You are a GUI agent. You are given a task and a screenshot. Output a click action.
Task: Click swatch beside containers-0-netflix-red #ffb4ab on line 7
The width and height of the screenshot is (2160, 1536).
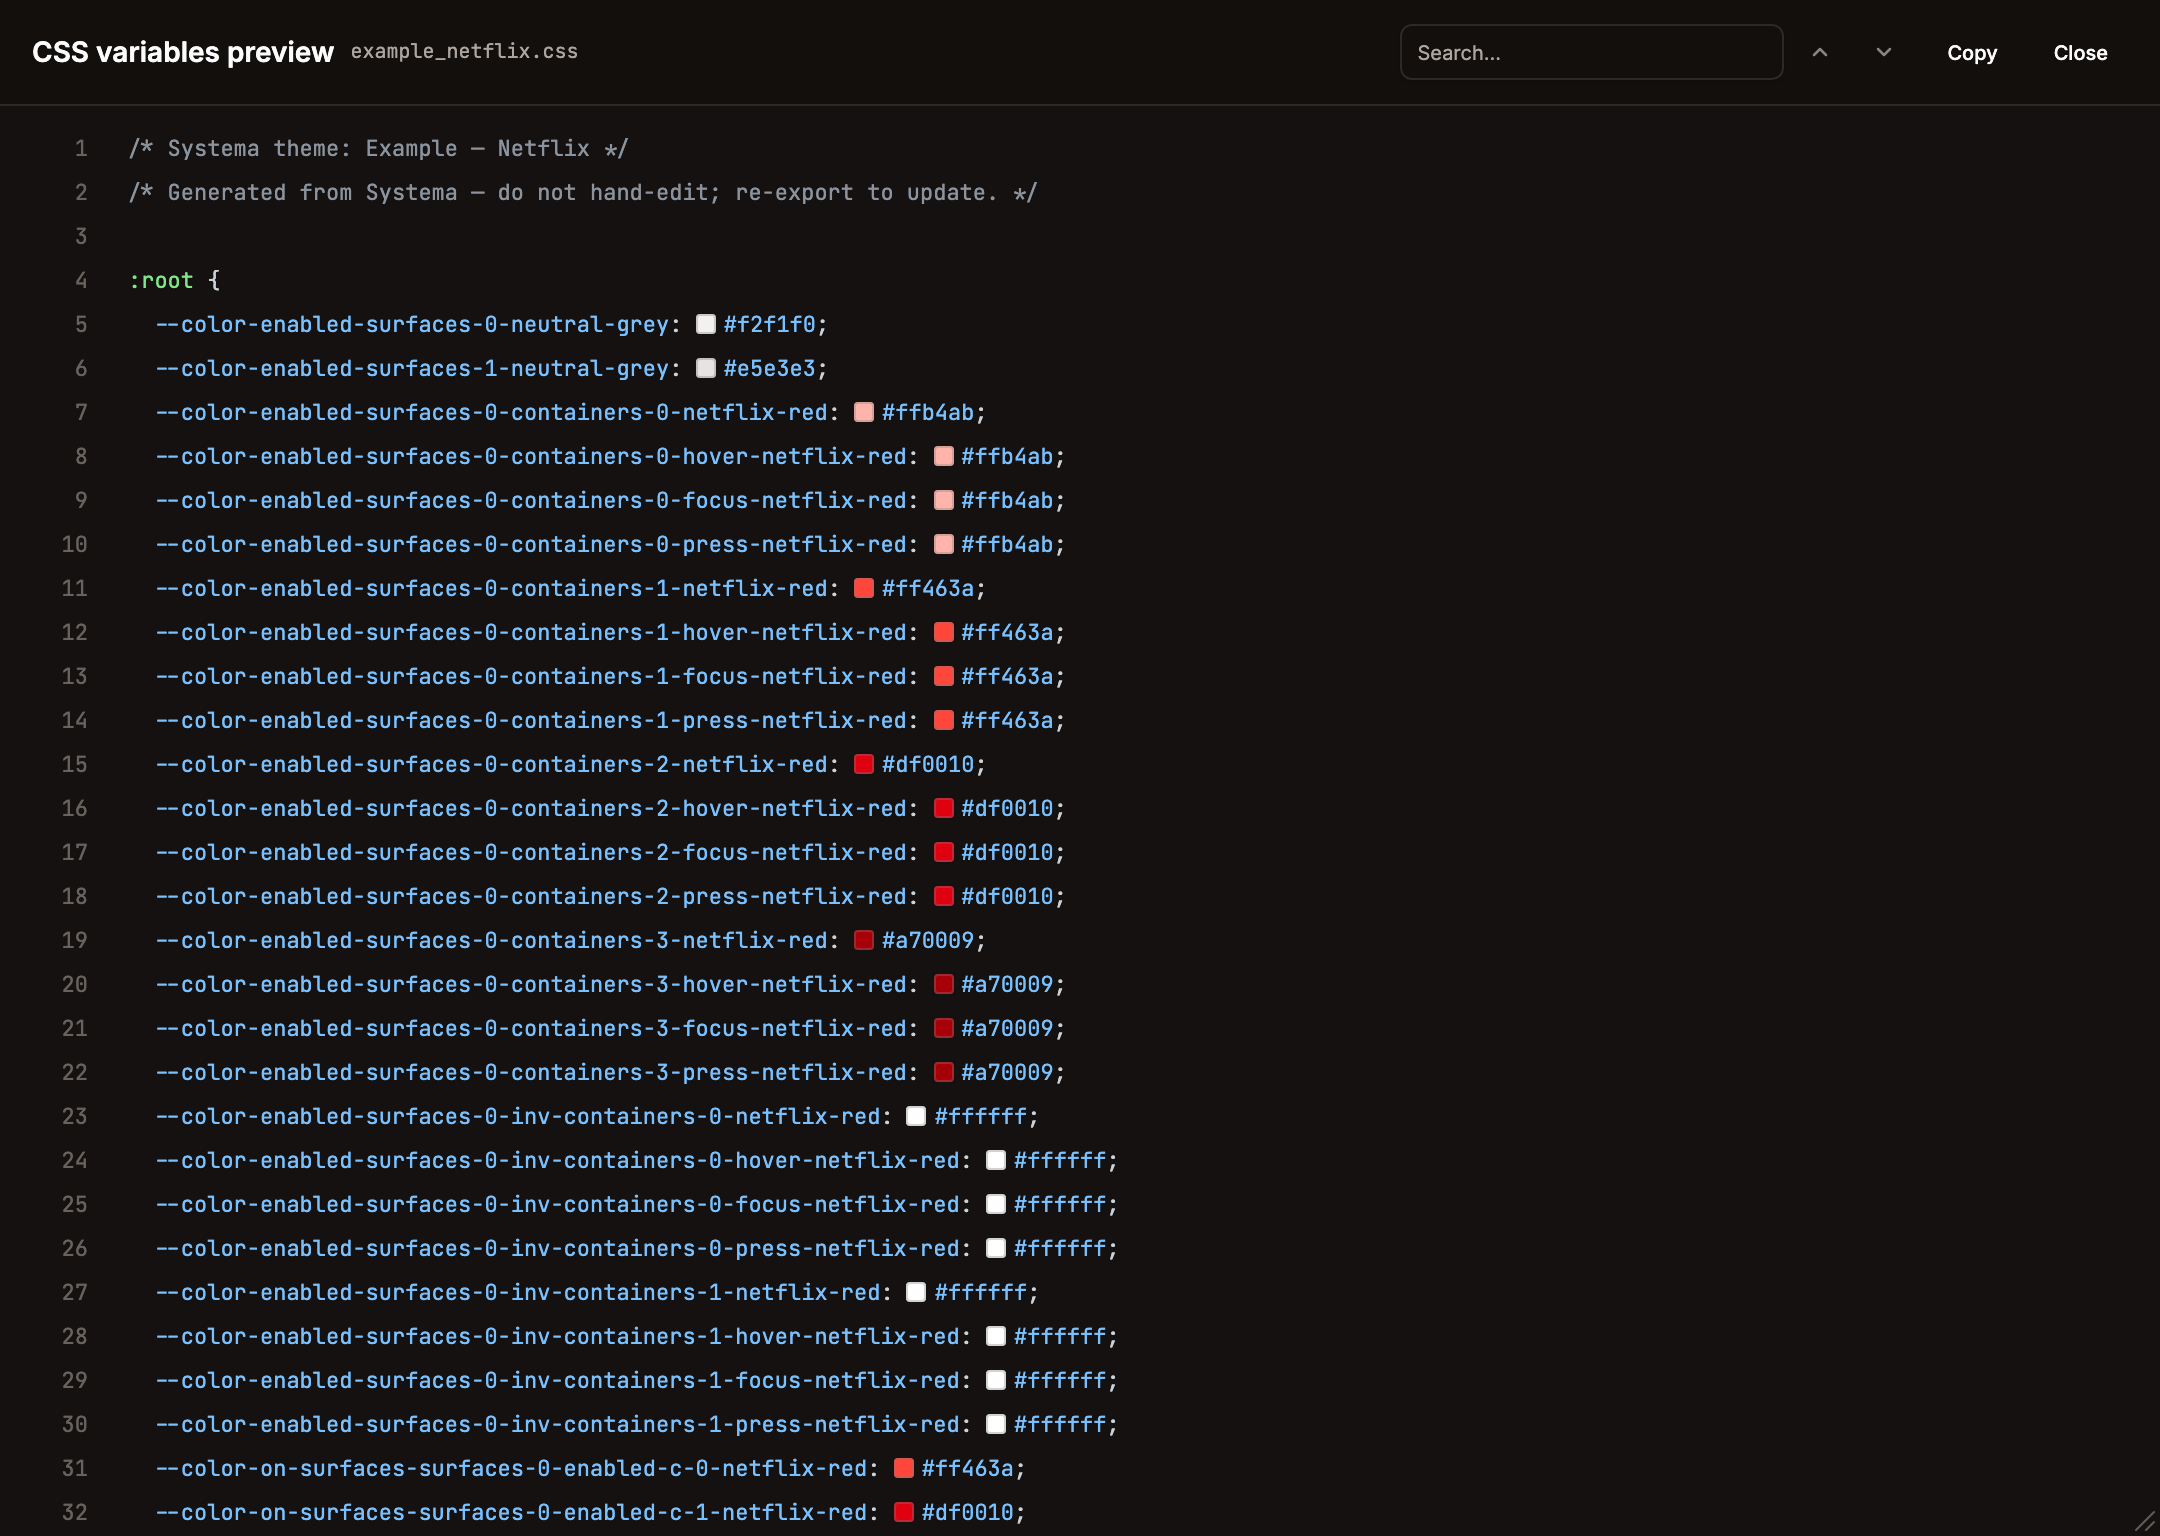coord(864,412)
